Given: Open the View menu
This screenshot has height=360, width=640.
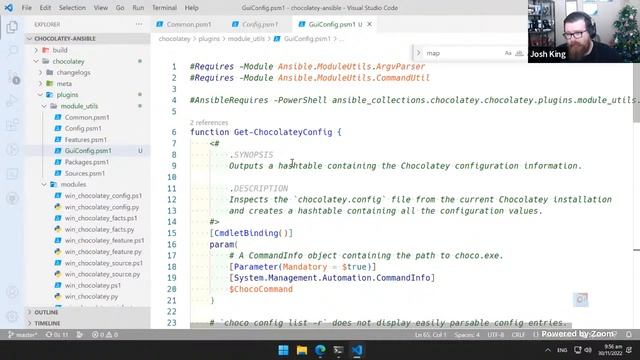Looking at the screenshot, I should coord(101,8).
